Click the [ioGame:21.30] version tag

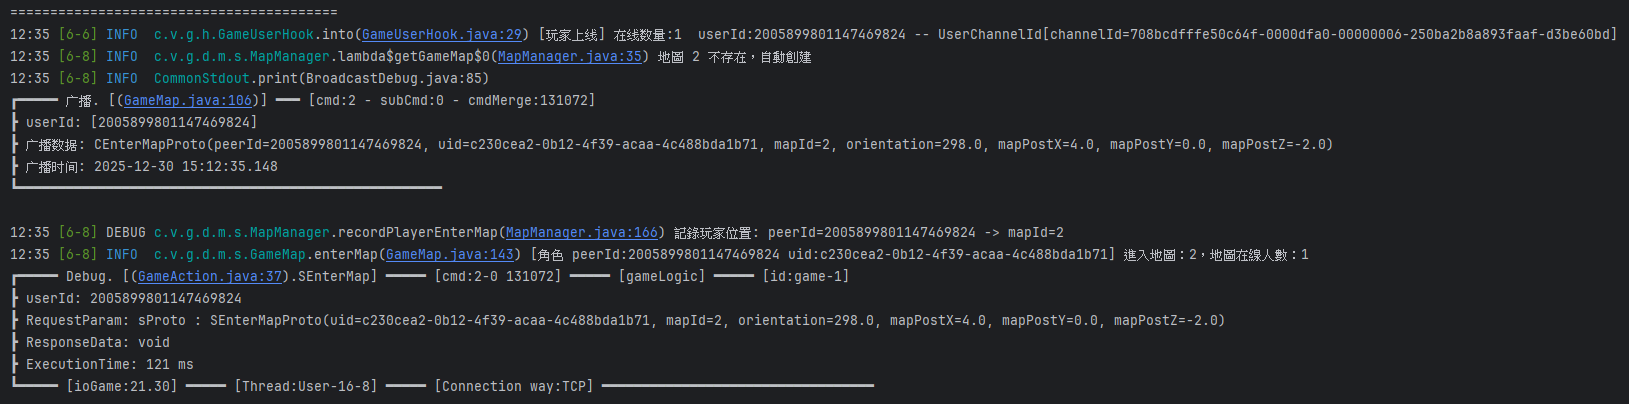tap(122, 386)
